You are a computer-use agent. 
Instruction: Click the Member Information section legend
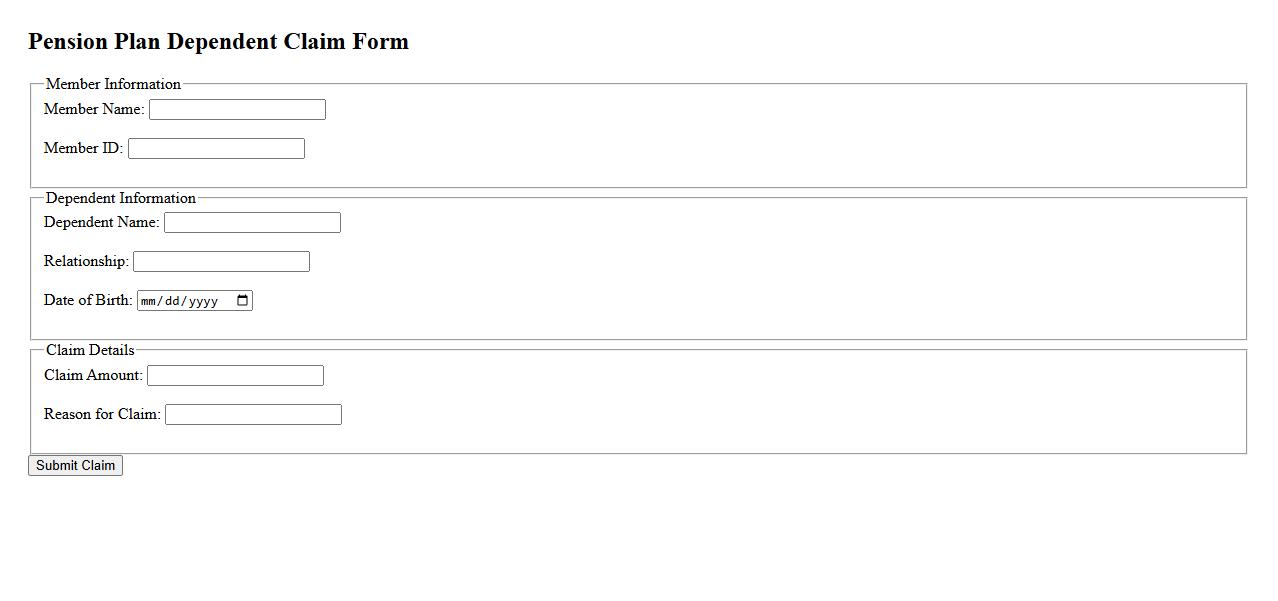point(113,84)
